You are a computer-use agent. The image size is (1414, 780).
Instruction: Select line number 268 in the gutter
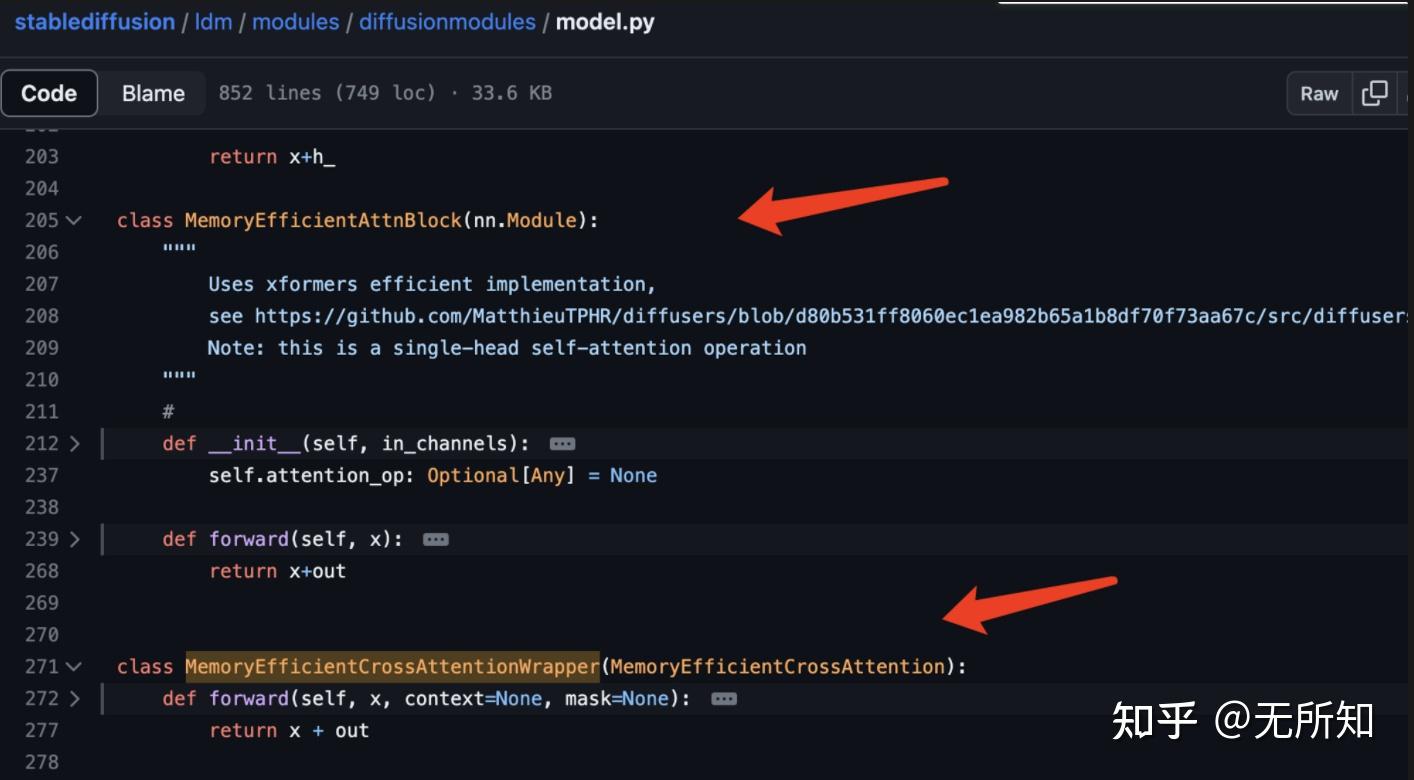tap(41, 571)
